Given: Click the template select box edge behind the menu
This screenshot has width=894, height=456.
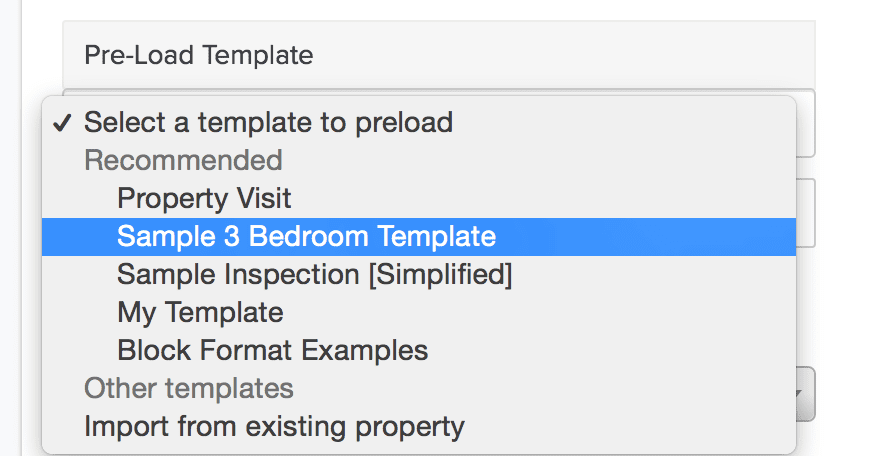Looking at the screenshot, I should [x=806, y=124].
